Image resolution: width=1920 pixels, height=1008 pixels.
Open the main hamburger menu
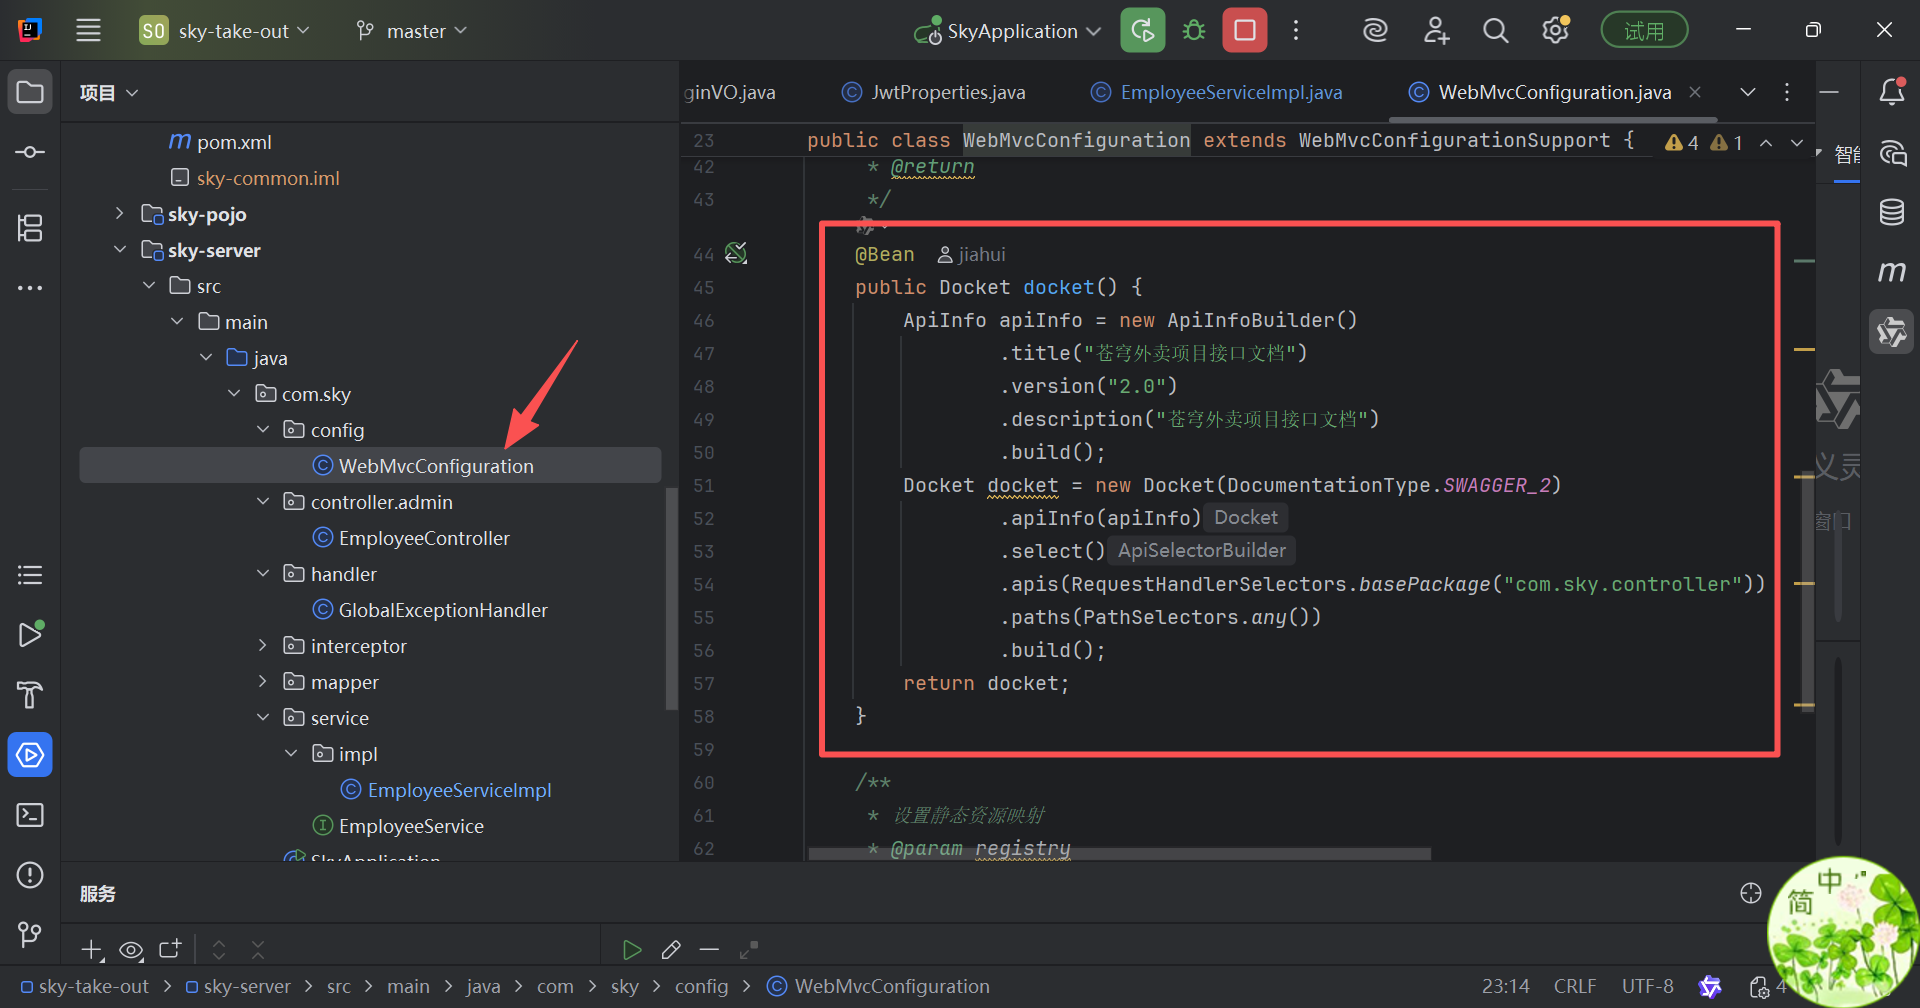89,30
